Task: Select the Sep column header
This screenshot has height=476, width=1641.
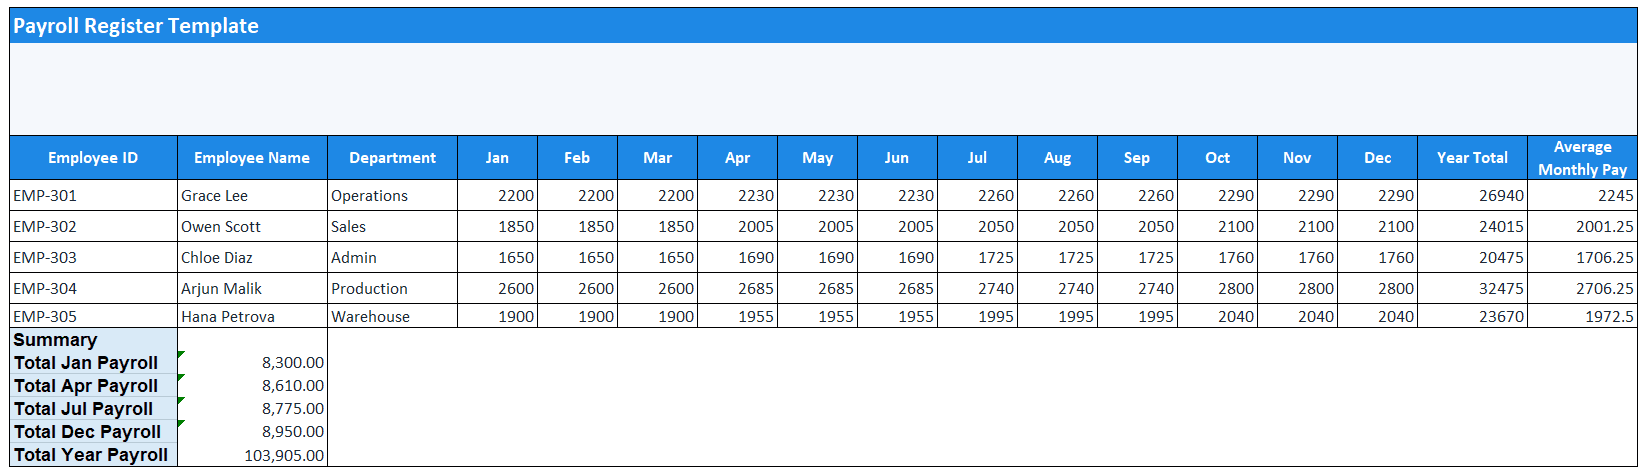Action: [1137, 158]
